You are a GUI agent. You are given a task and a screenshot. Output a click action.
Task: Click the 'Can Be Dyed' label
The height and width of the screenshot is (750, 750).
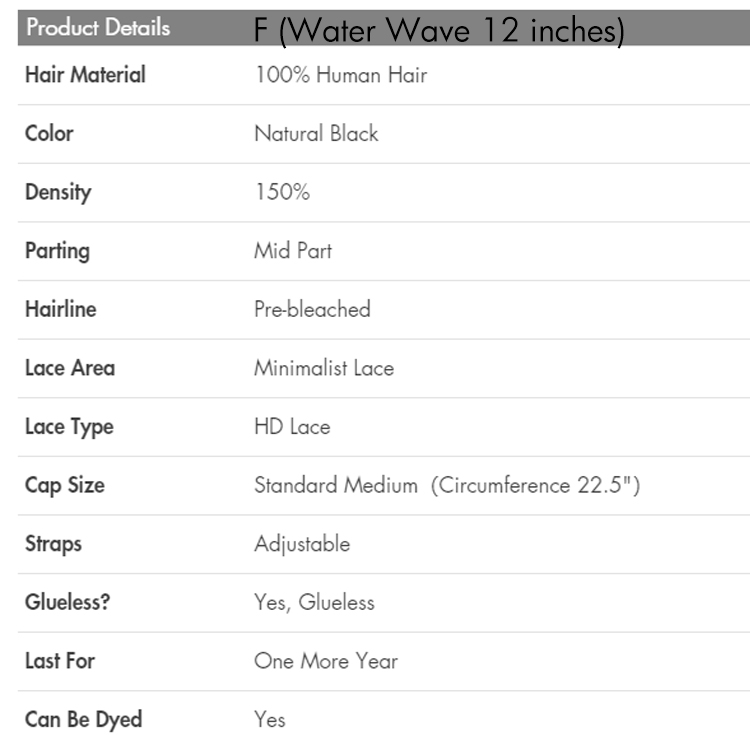tap(83, 719)
